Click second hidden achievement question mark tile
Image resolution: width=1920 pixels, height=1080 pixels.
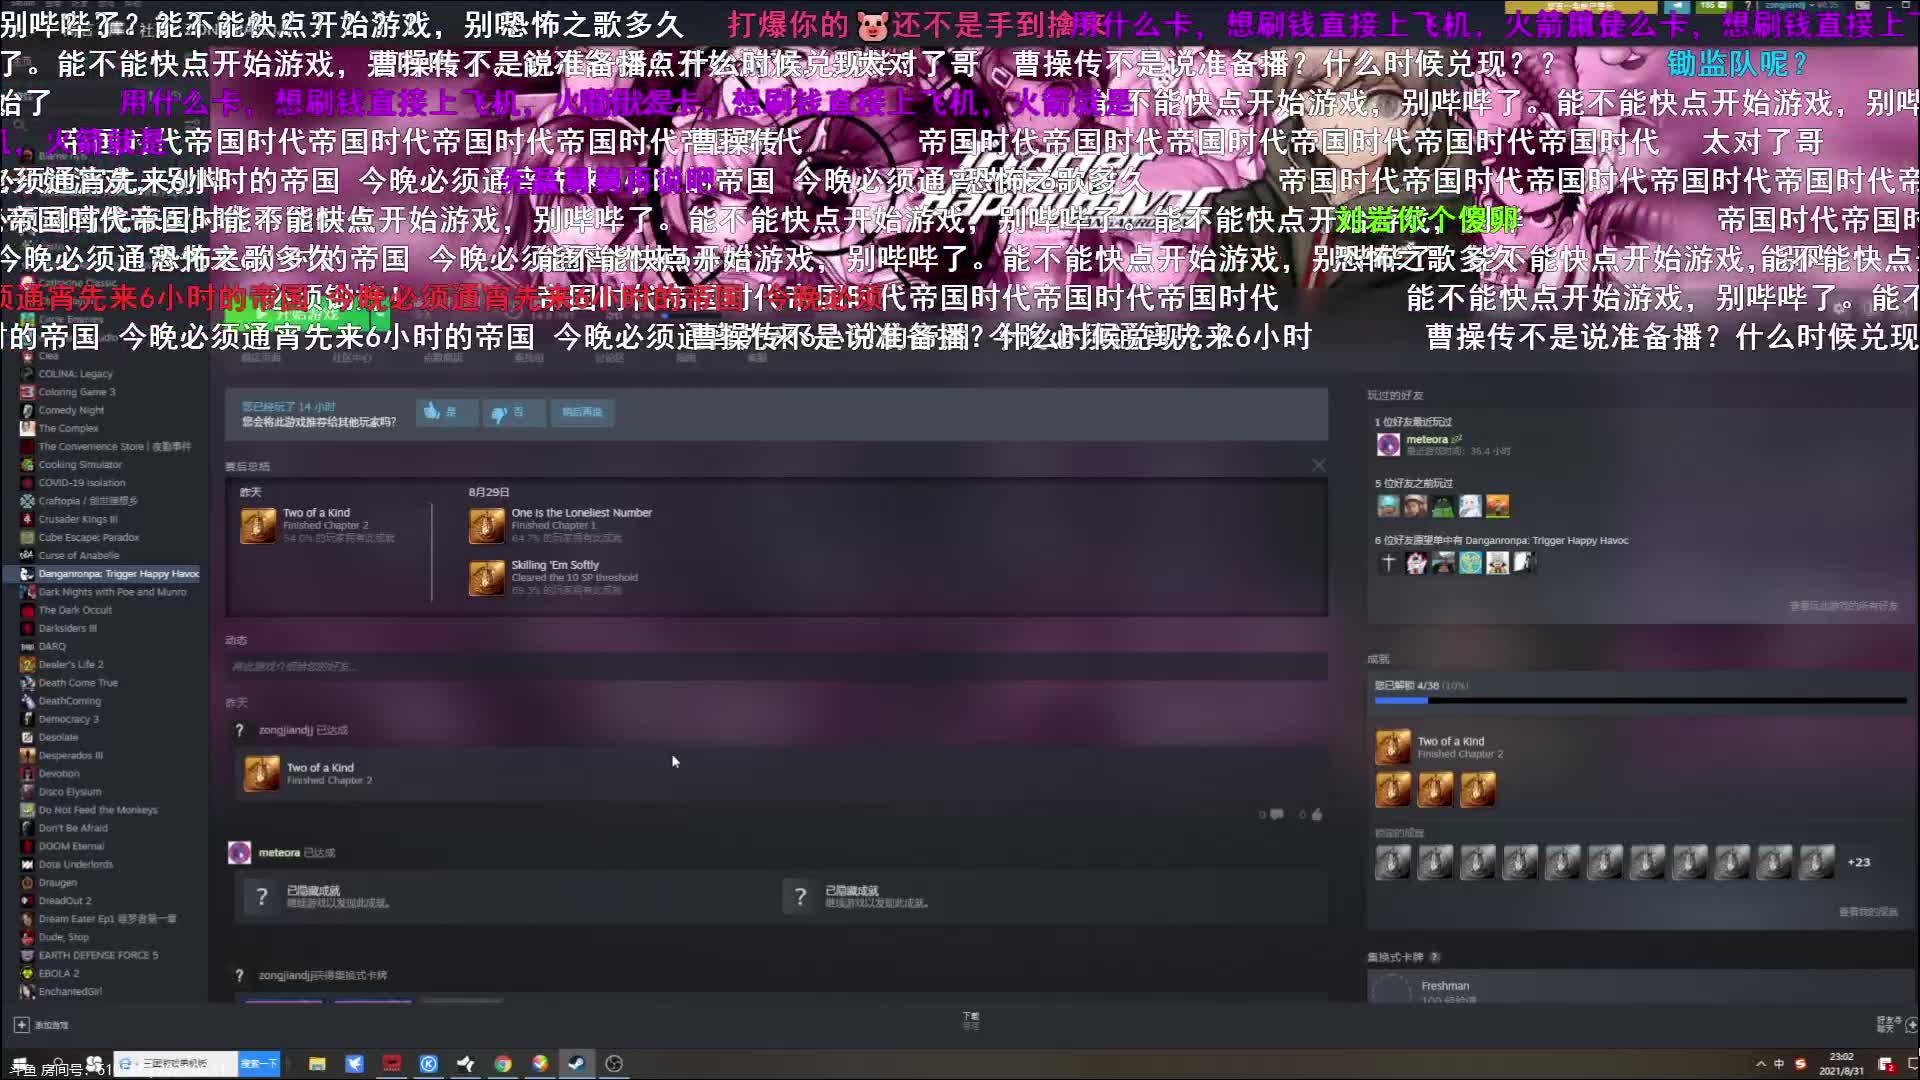(x=800, y=897)
